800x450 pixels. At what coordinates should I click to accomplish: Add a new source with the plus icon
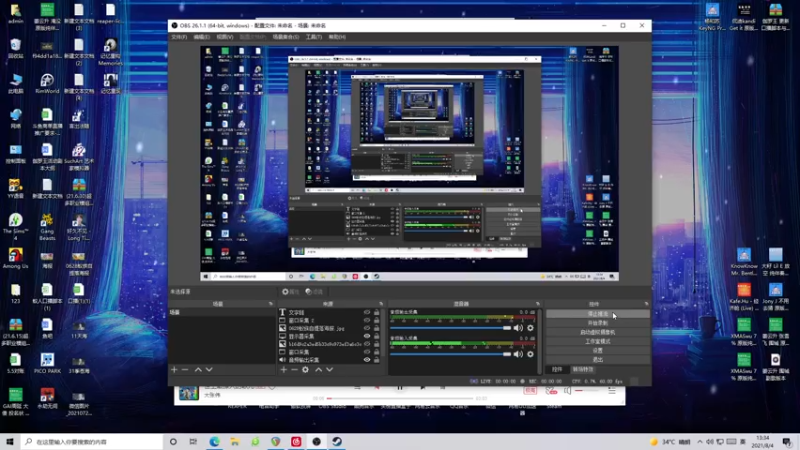point(284,369)
